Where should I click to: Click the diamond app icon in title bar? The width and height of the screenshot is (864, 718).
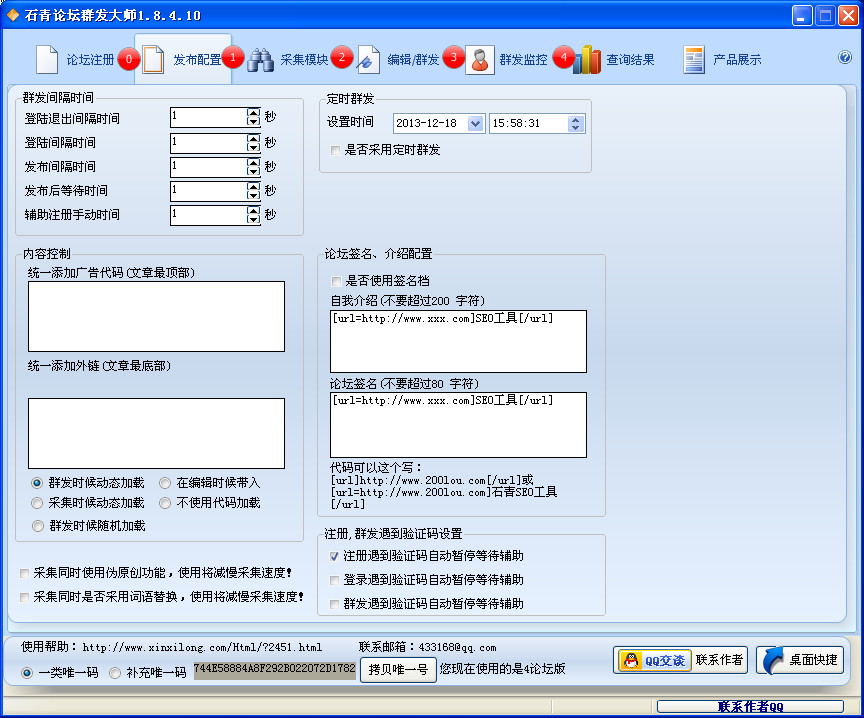(12, 13)
